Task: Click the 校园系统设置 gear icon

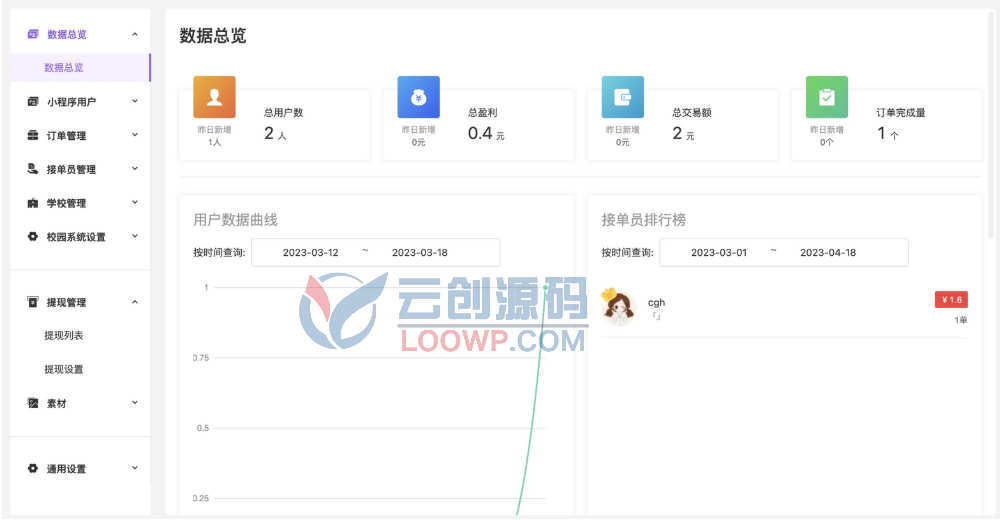Action: click(33, 237)
